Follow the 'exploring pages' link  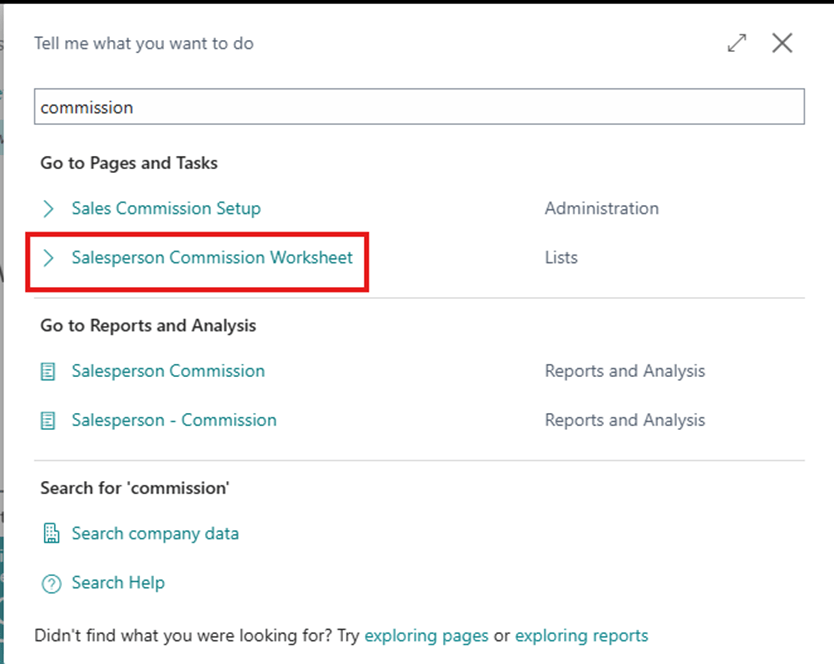pos(426,635)
